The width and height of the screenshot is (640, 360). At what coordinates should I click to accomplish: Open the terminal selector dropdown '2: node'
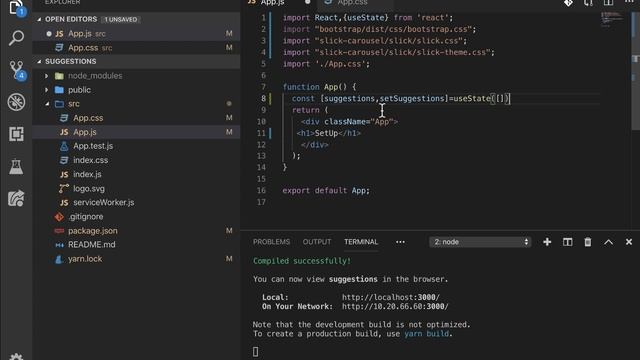[480, 242]
